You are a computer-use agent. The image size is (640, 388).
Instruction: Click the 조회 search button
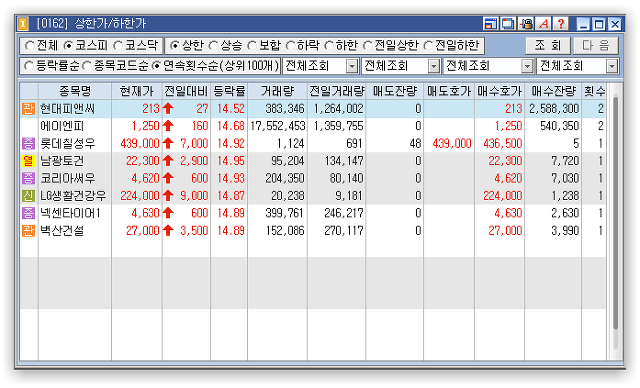pos(548,45)
